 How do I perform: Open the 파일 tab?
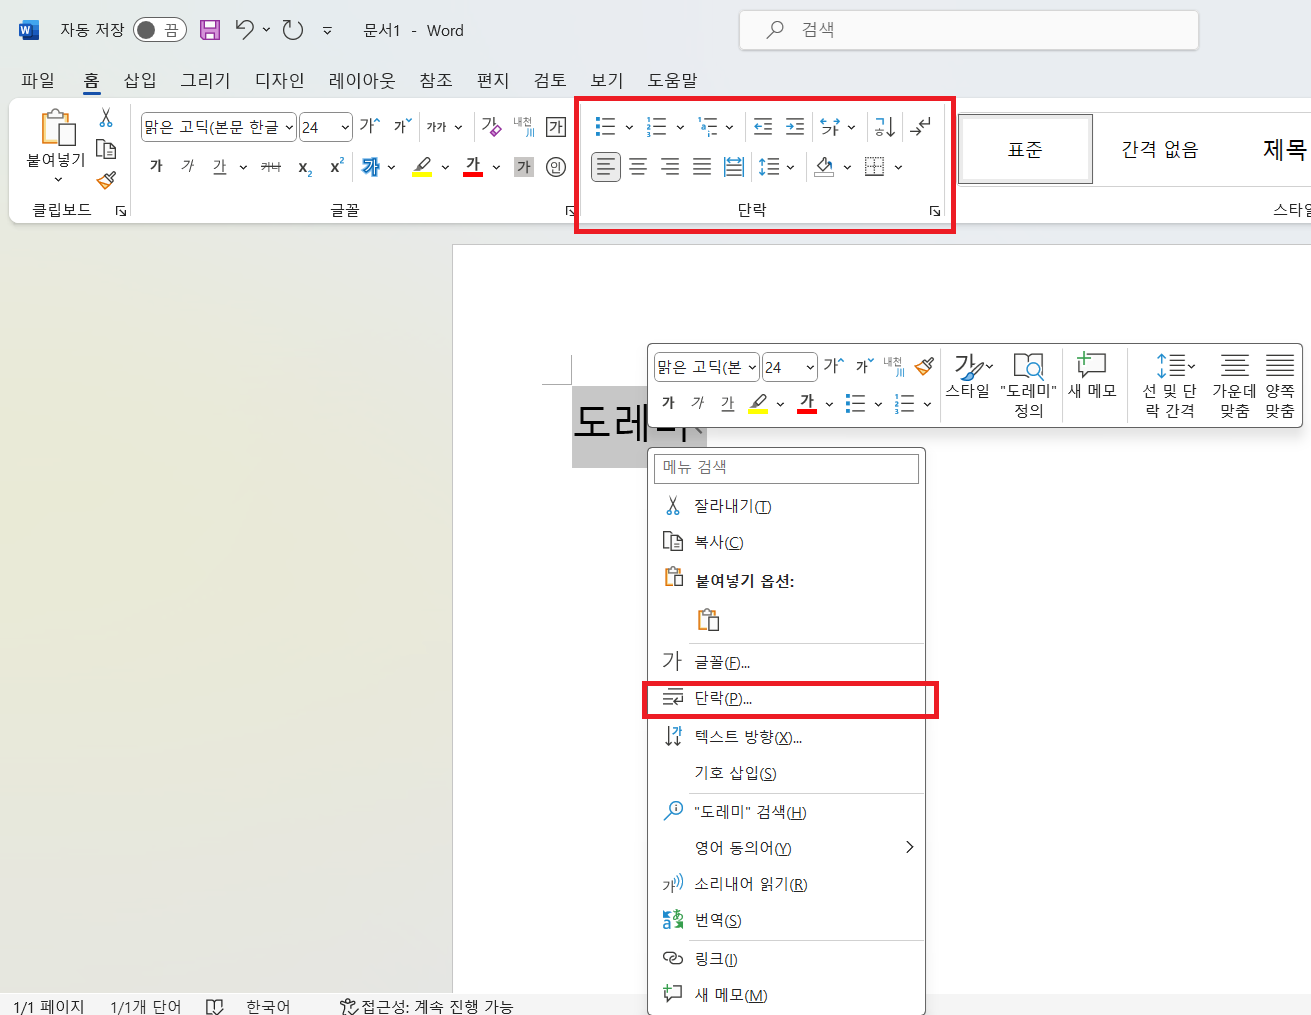[x=38, y=80]
